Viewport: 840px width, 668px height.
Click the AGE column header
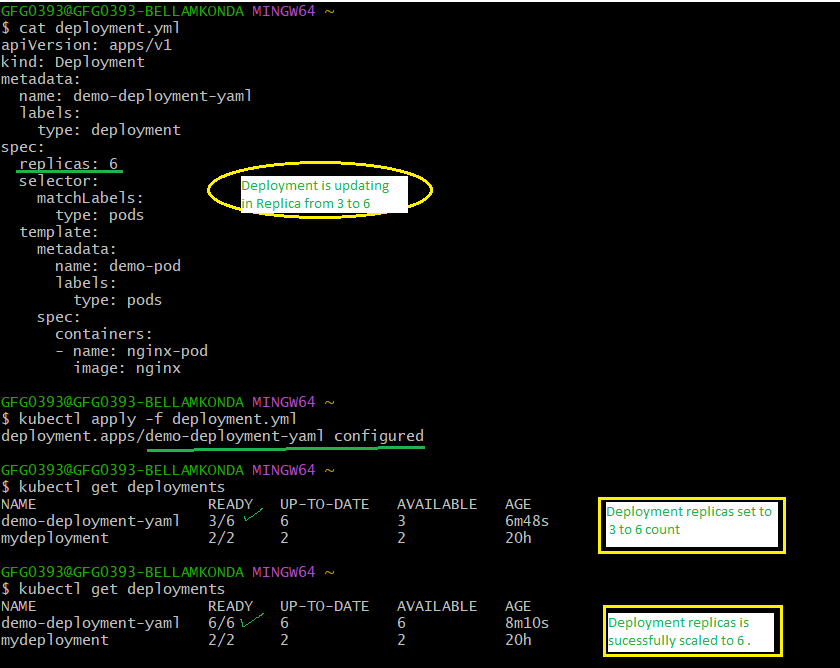[517, 503]
